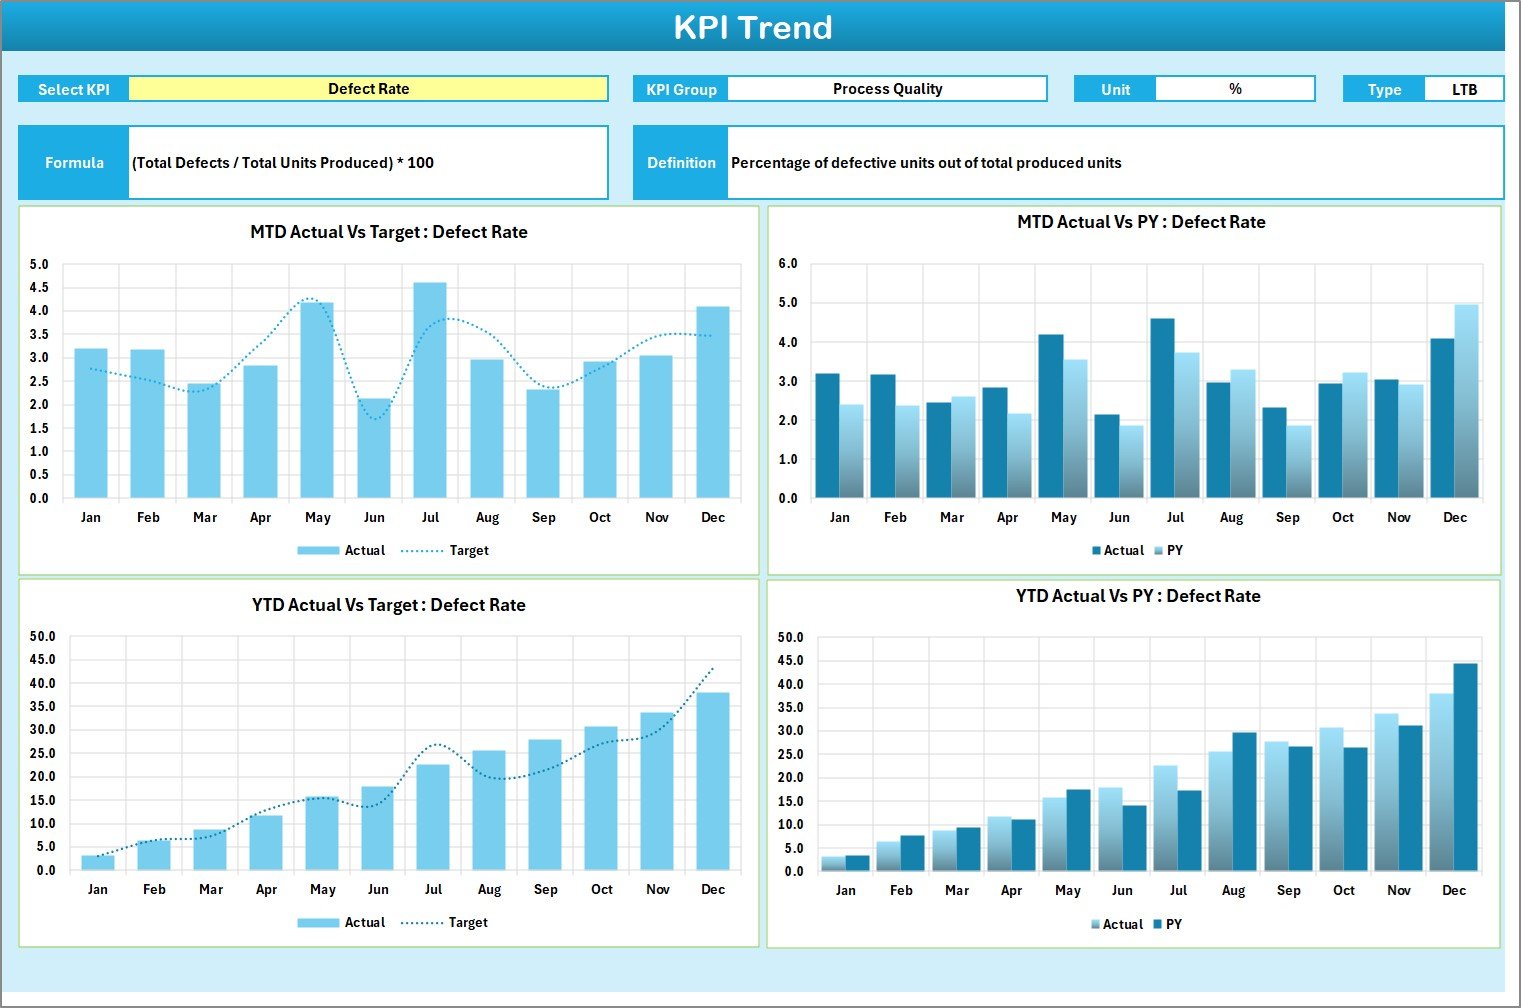
Task: Click Target legend entry in YTD Target chart
Action: point(467,923)
